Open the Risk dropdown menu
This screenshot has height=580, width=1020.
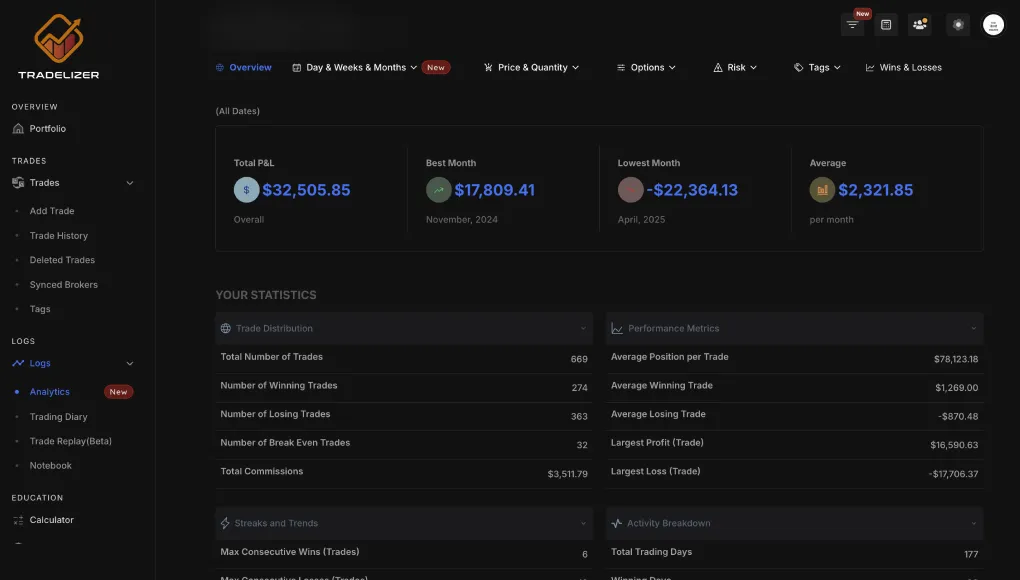(735, 68)
